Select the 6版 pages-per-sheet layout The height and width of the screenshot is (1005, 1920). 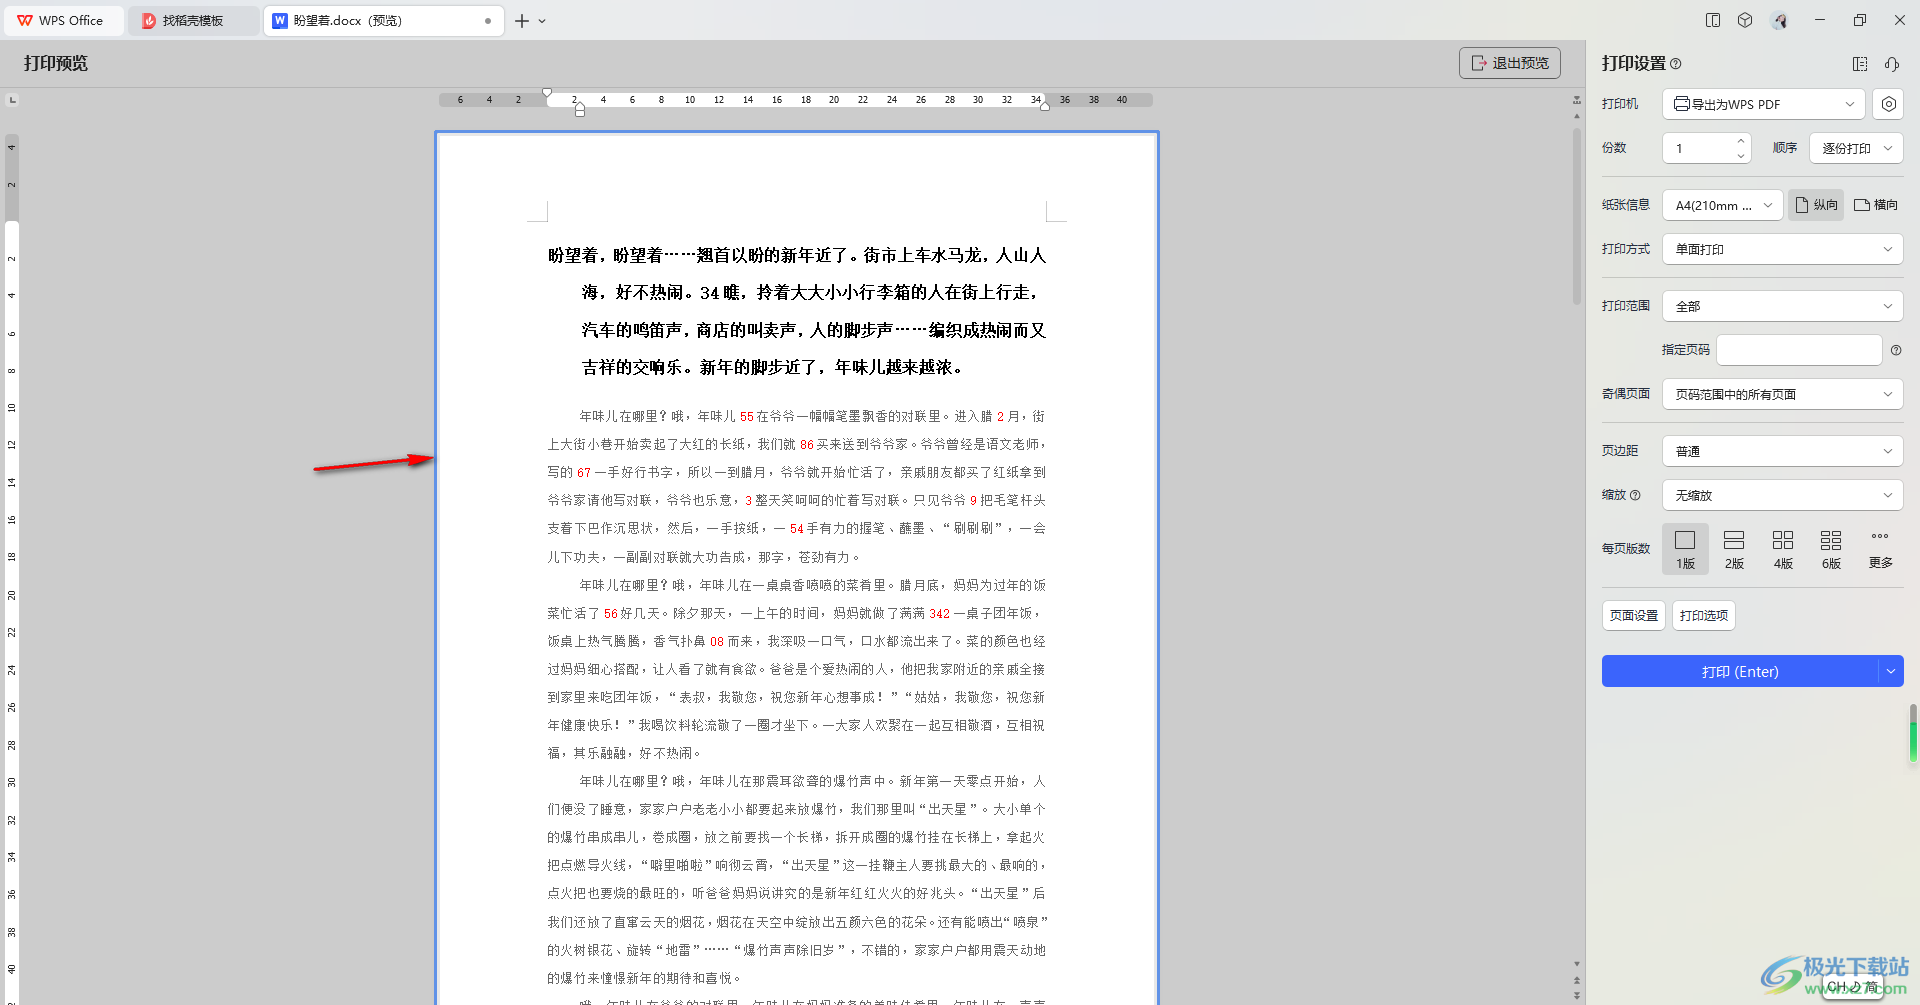[1831, 549]
